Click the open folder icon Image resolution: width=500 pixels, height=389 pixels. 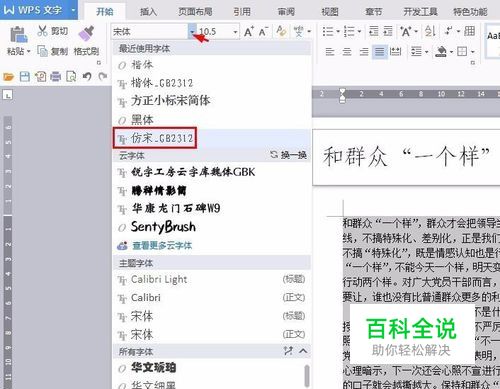[8, 77]
